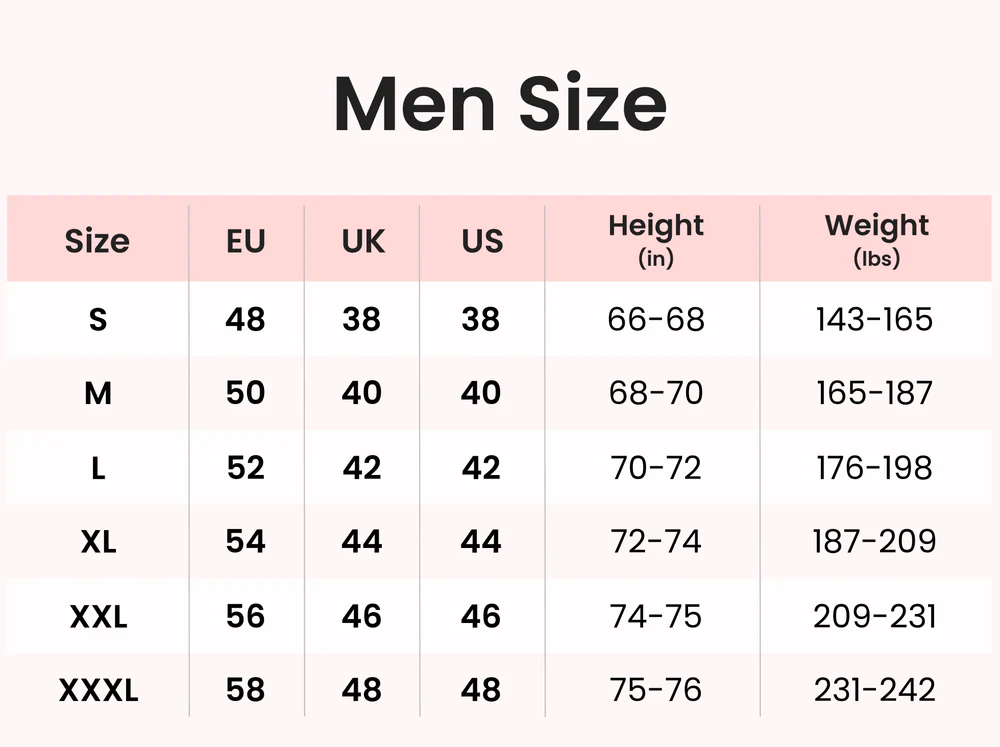Select EU value 50 in M row
The height and width of the screenshot is (747, 1000).
pos(245,394)
